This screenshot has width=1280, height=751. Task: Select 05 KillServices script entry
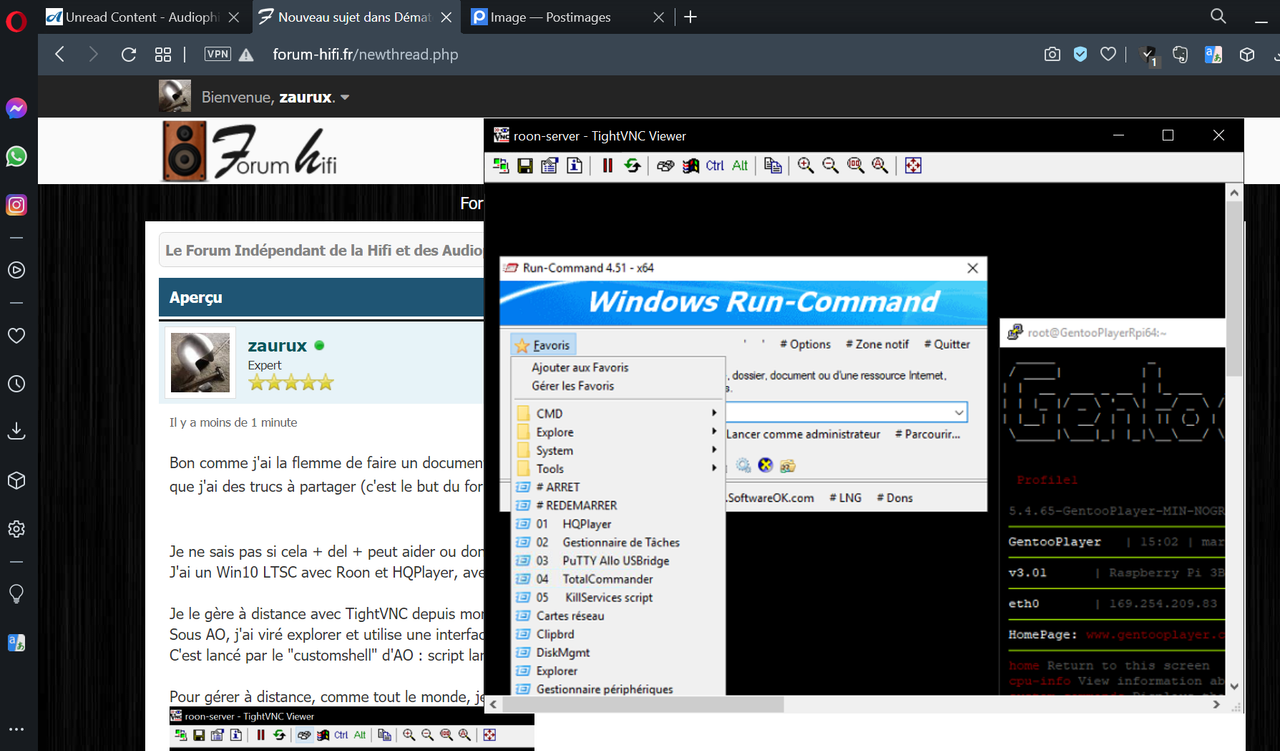click(617, 597)
